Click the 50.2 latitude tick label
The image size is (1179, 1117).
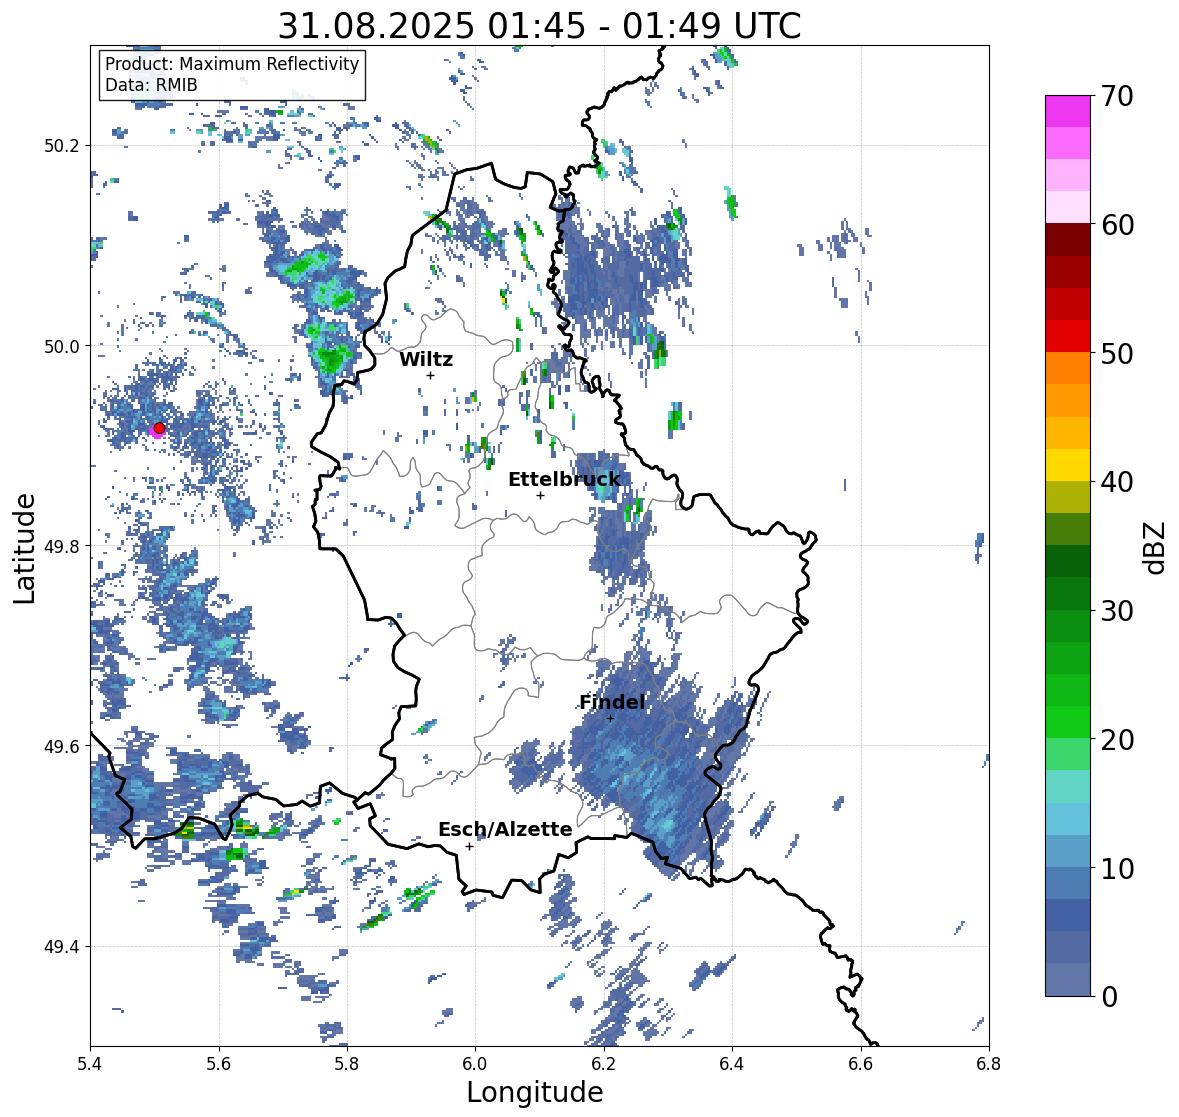pyautogui.click(x=61, y=146)
